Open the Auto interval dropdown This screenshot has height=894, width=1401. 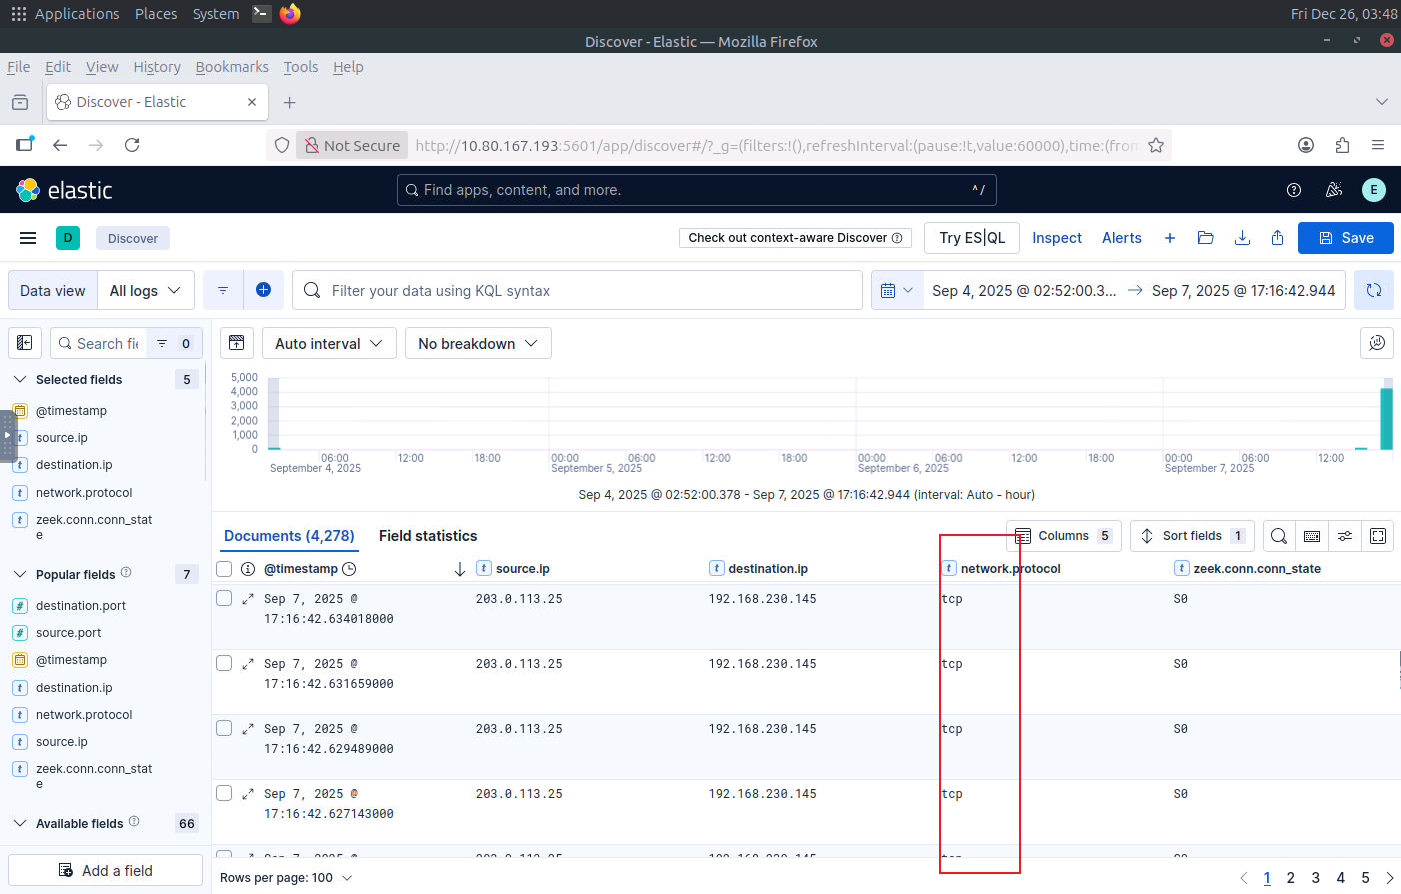[x=329, y=343]
